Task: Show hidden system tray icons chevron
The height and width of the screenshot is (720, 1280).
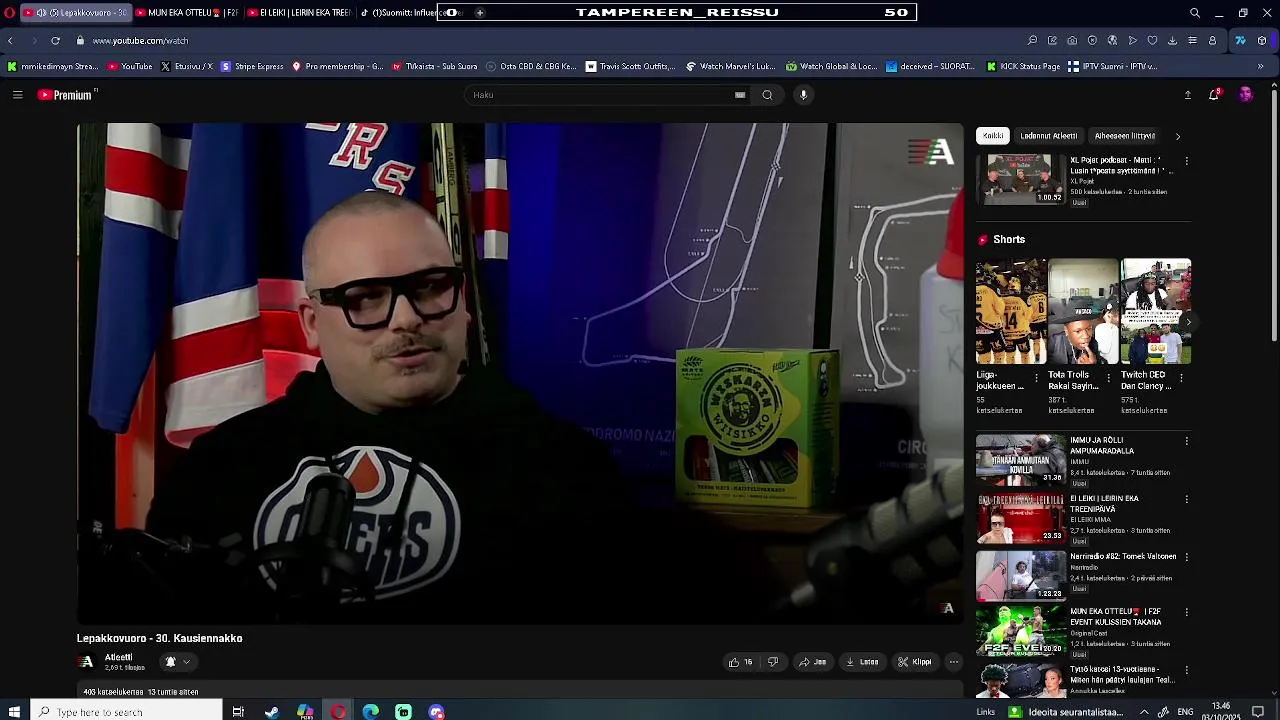Action: pos(1144,712)
